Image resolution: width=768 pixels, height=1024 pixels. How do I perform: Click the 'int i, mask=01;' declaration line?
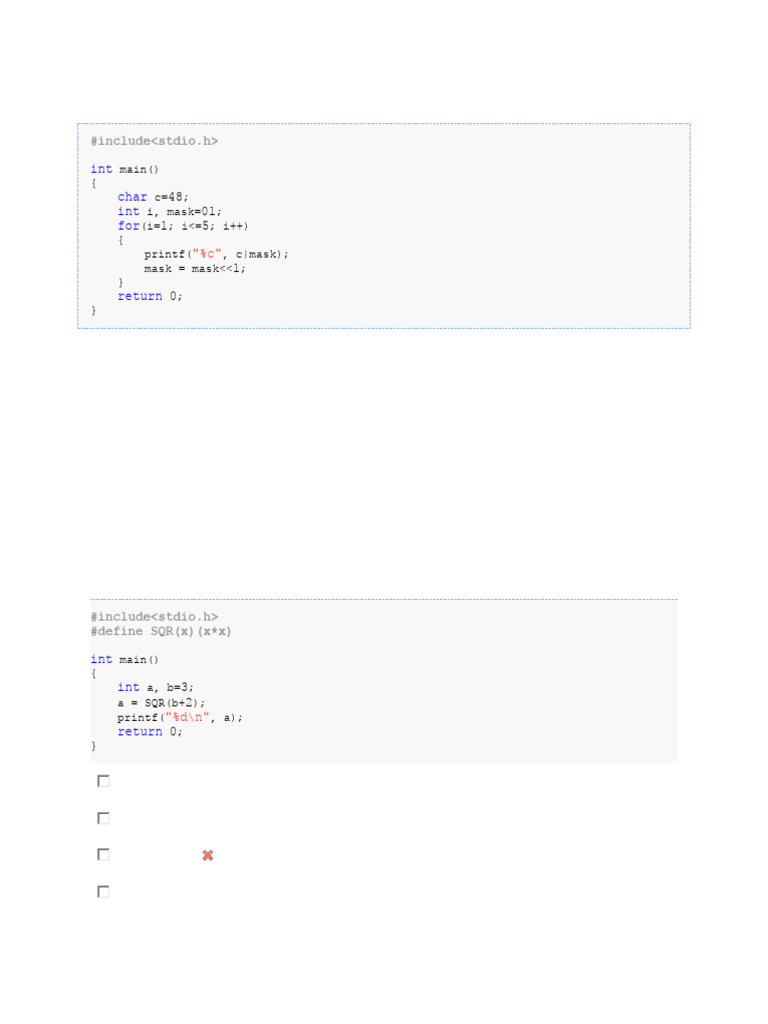pos(169,211)
